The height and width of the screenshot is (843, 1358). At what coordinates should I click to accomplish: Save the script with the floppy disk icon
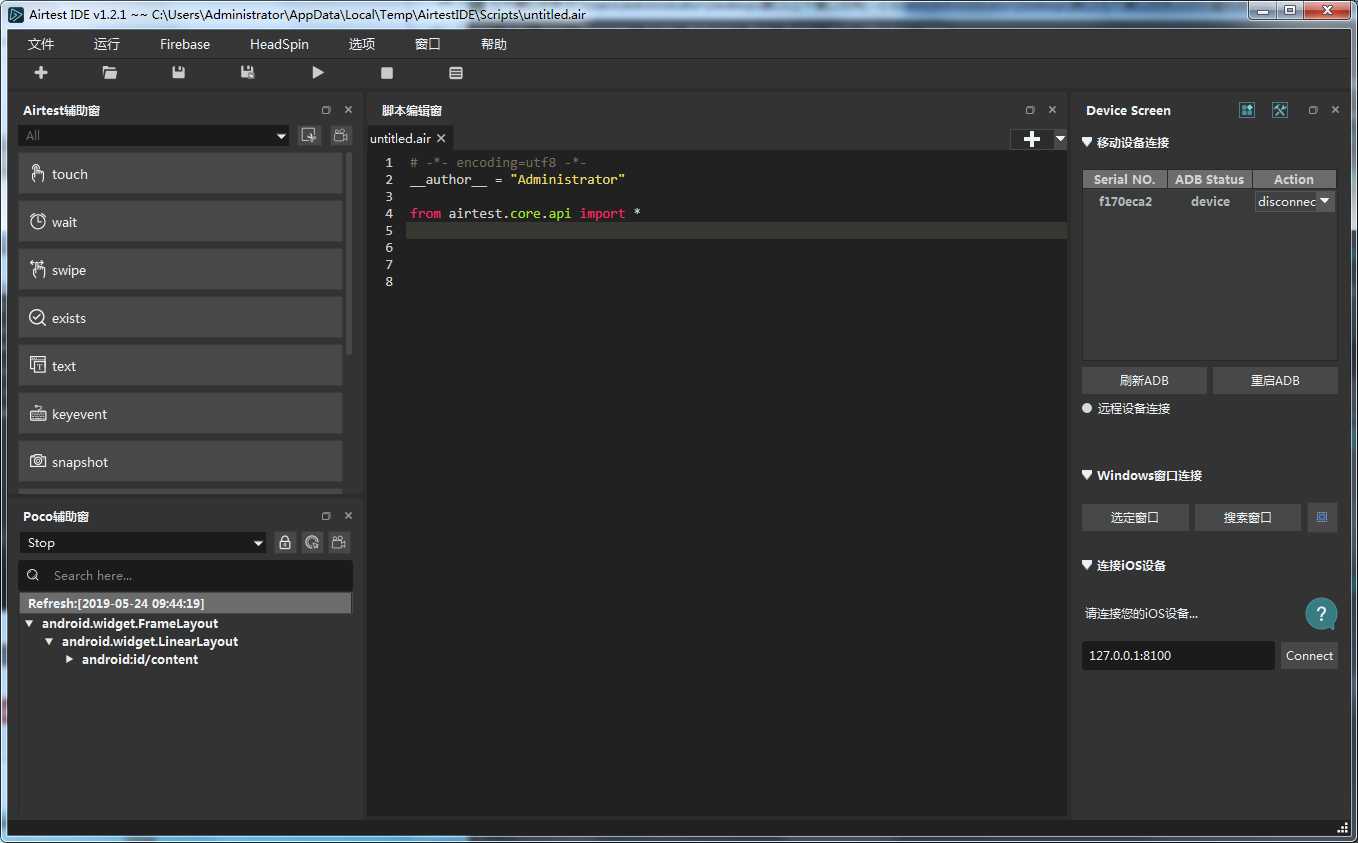pyautogui.click(x=179, y=73)
